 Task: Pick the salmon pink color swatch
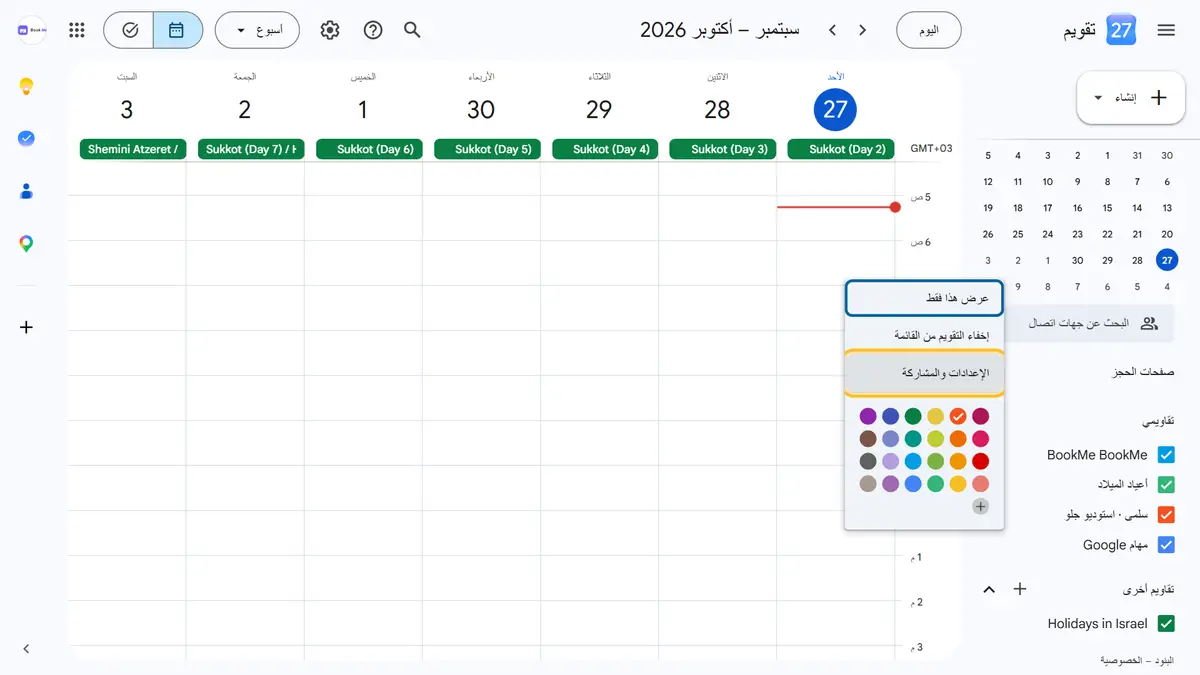coord(981,484)
